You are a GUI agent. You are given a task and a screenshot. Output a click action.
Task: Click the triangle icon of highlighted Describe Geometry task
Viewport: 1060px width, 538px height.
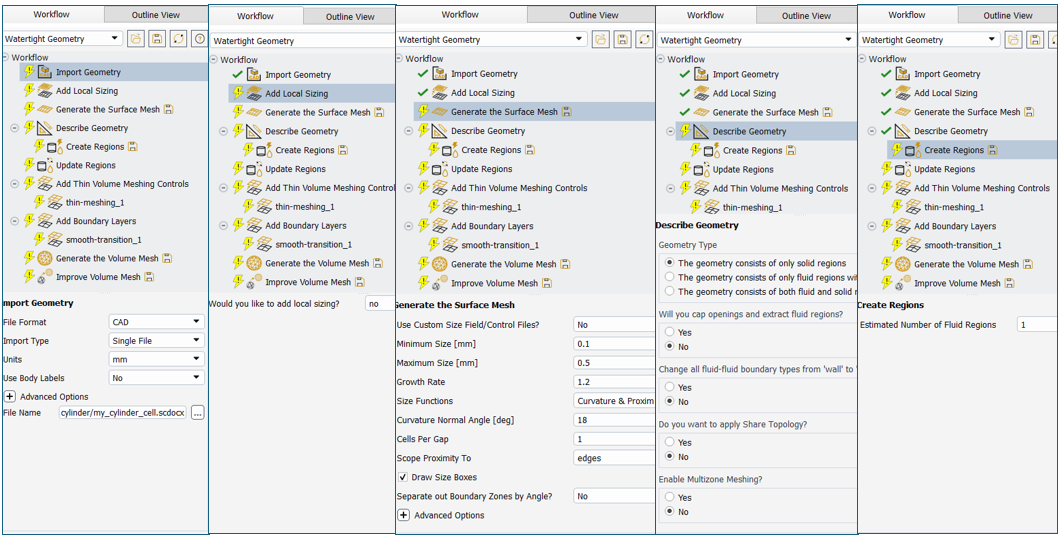tap(701, 131)
